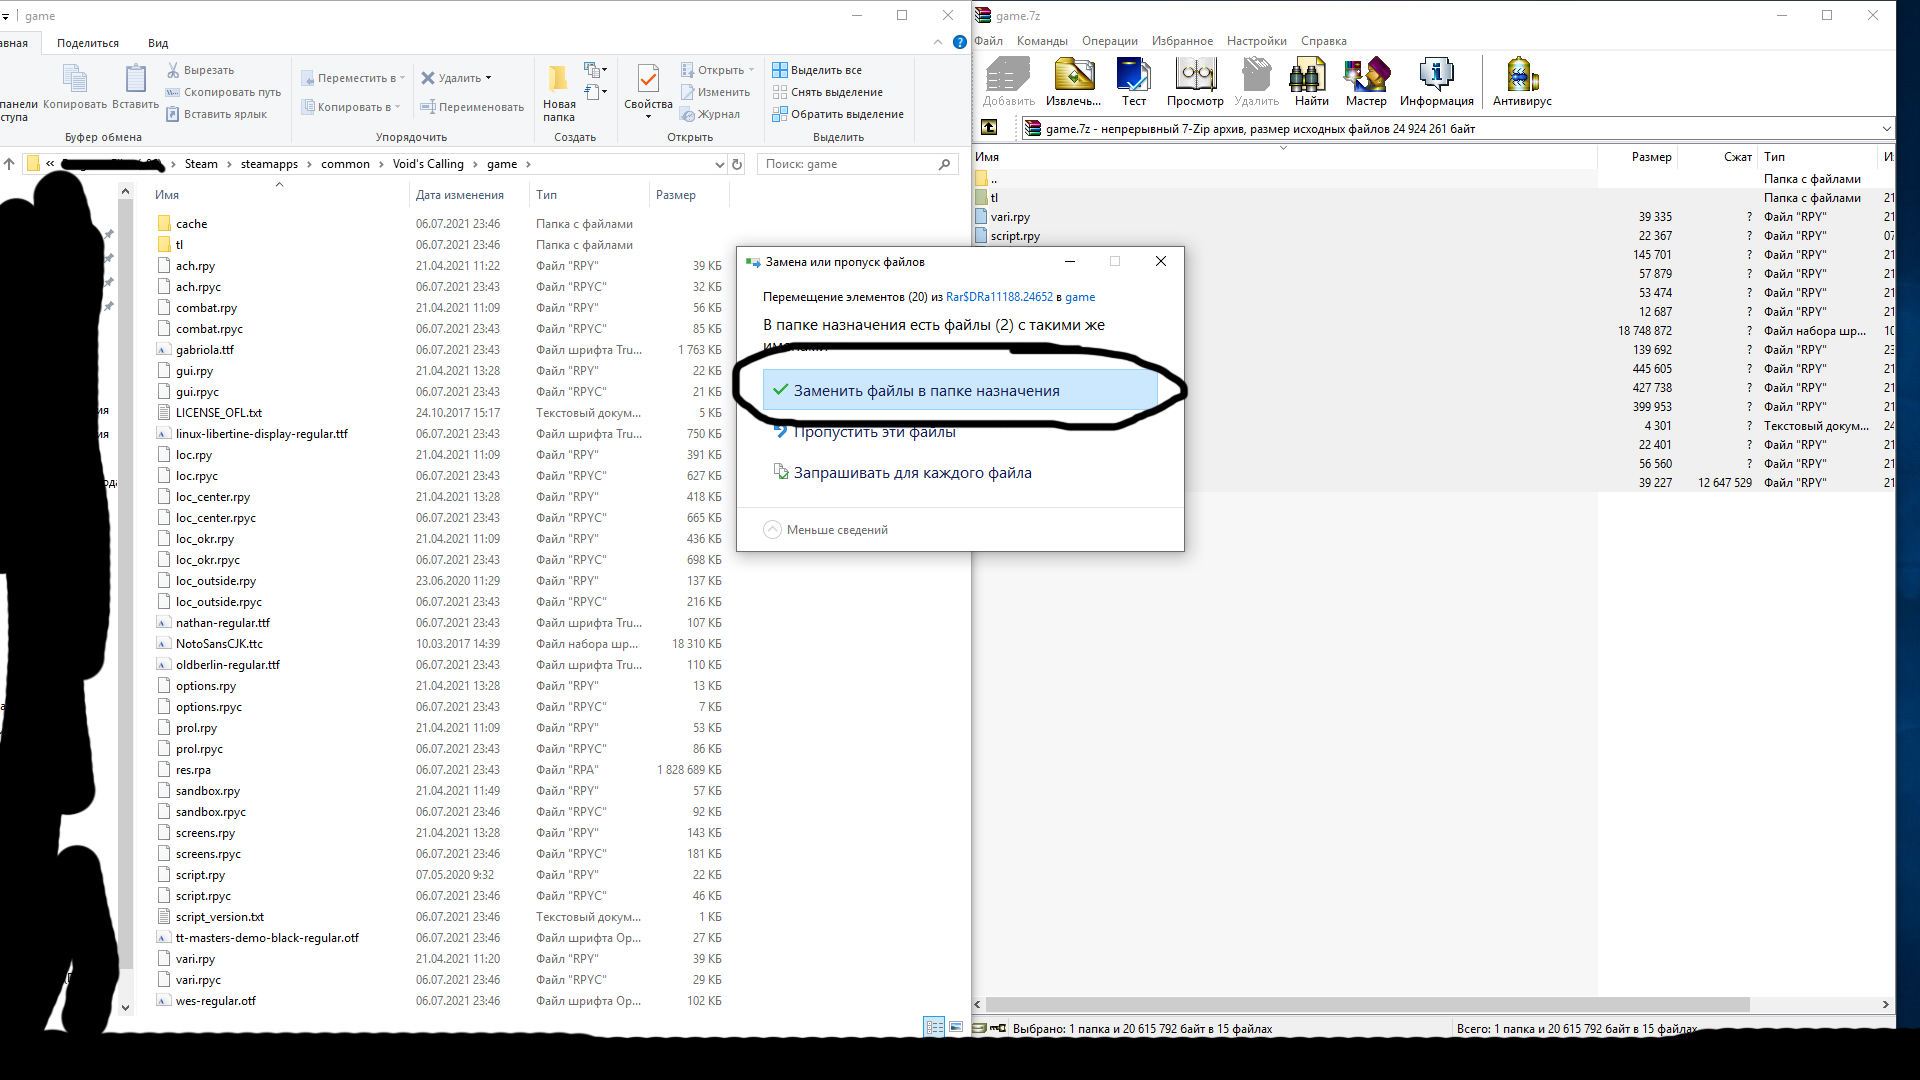This screenshot has height=1080, width=1920.
Task: Open the WinRAR Commands menu
Action: coord(1041,41)
